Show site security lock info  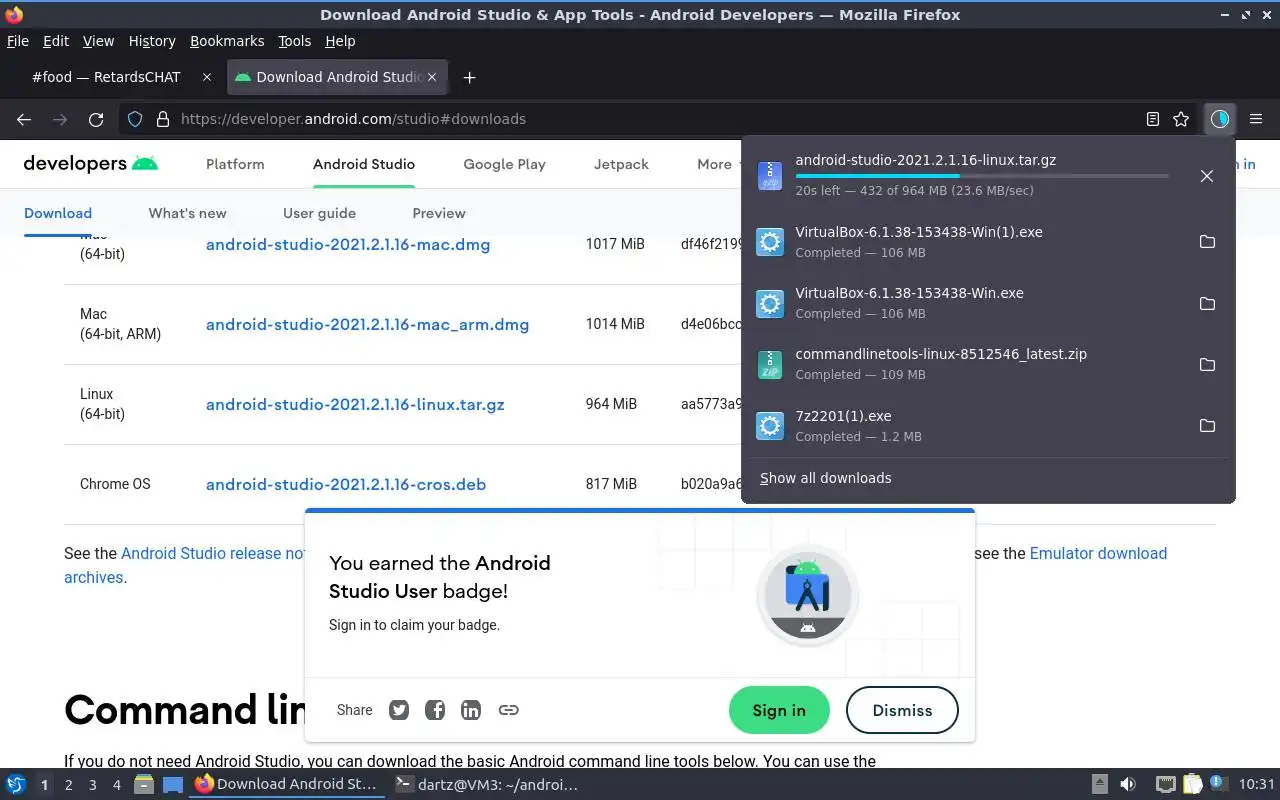click(163, 119)
